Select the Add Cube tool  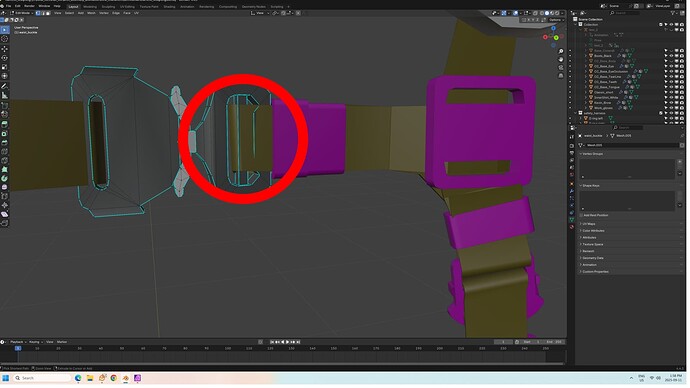point(5,106)
